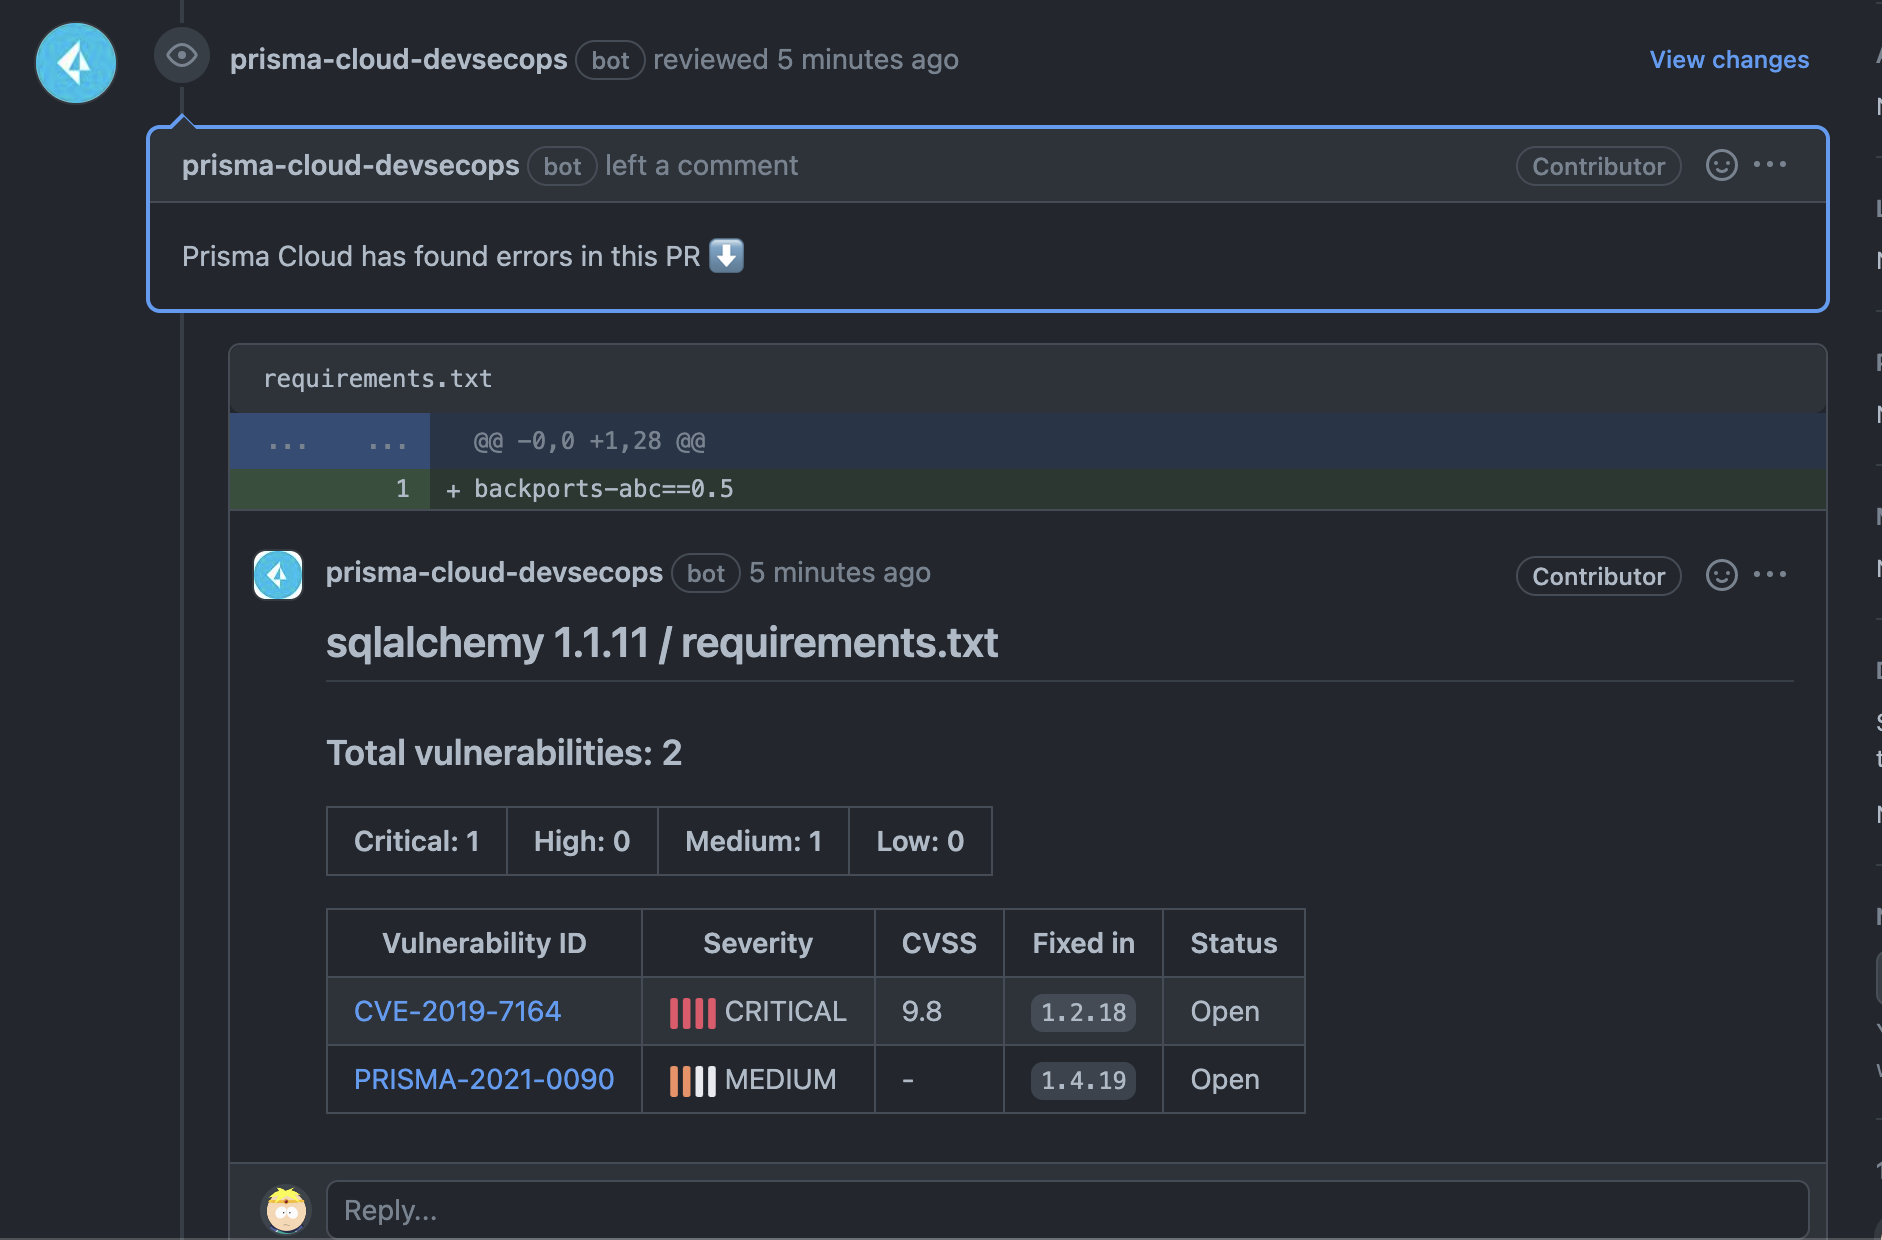This screenshot has width=1882, height=1240.
Task: Click the fixed-in version 1.4.19
Action: point(1083,1080)
